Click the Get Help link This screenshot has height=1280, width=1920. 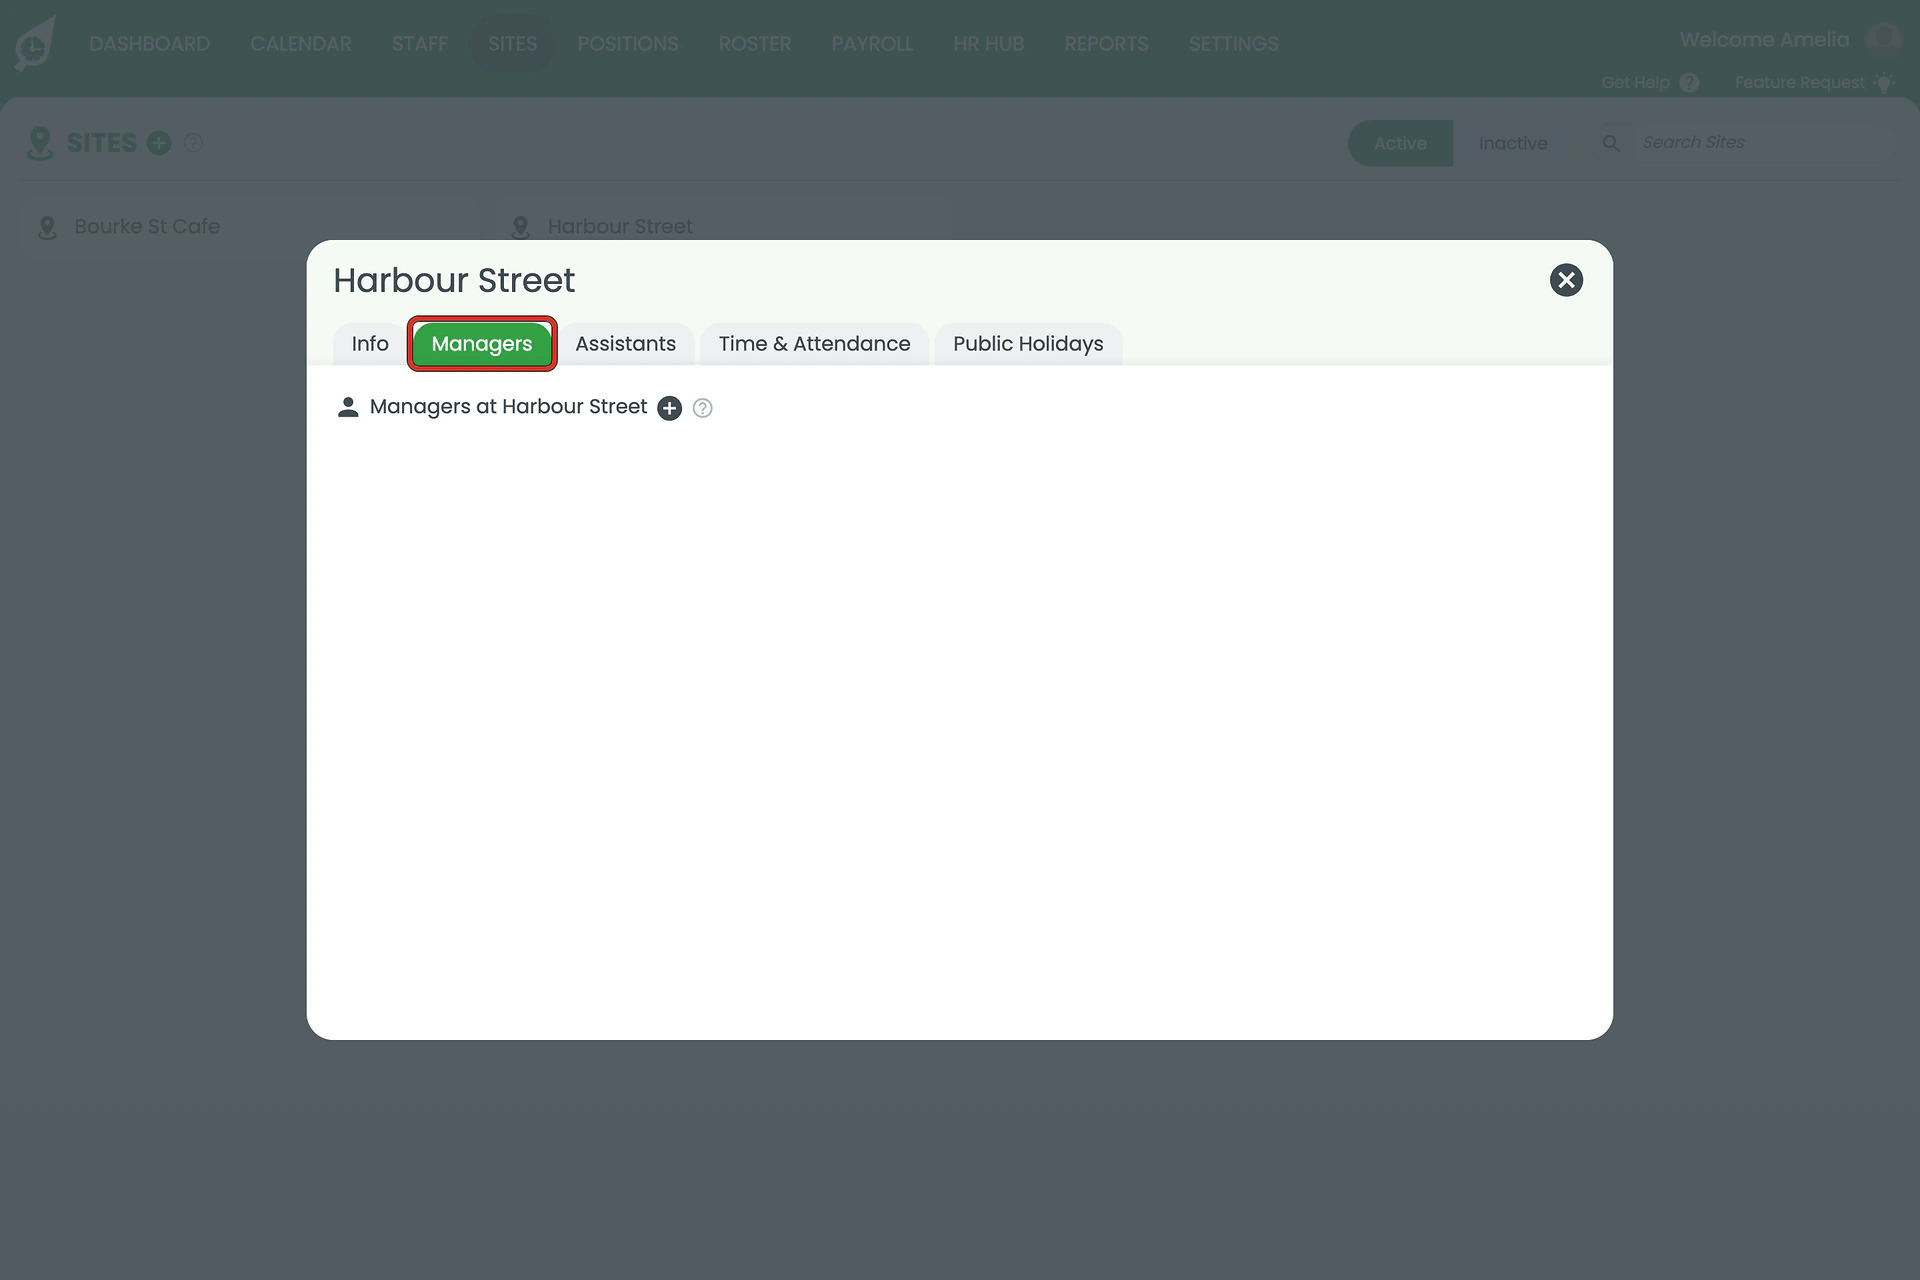click(1636, 83)
